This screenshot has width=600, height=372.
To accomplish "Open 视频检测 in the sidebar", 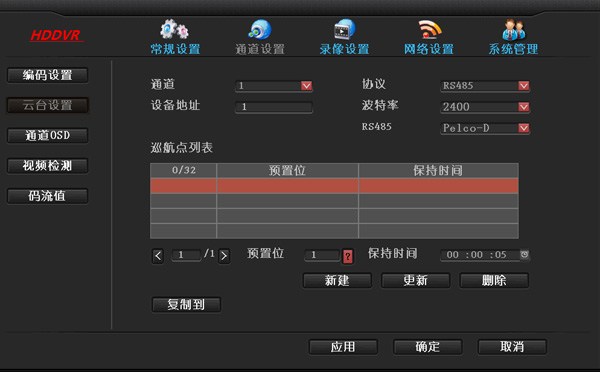I will 47,165.
